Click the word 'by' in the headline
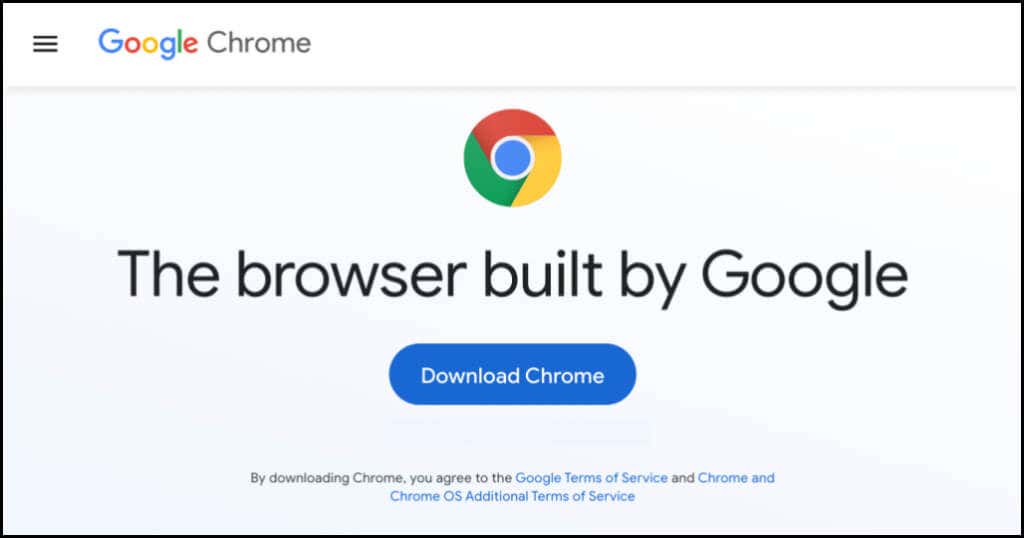 [650, 278]
